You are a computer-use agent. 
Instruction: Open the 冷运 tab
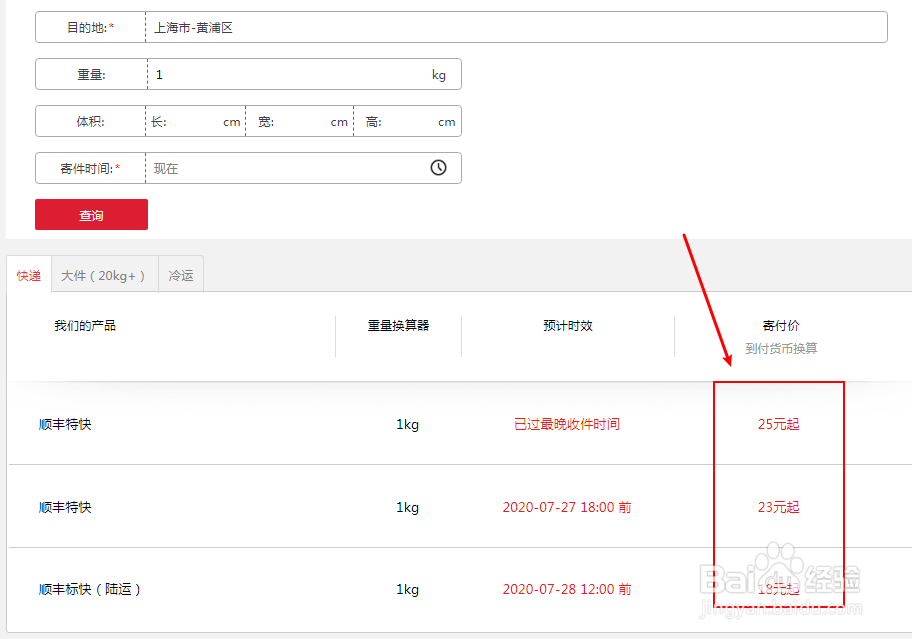point(181,276)
